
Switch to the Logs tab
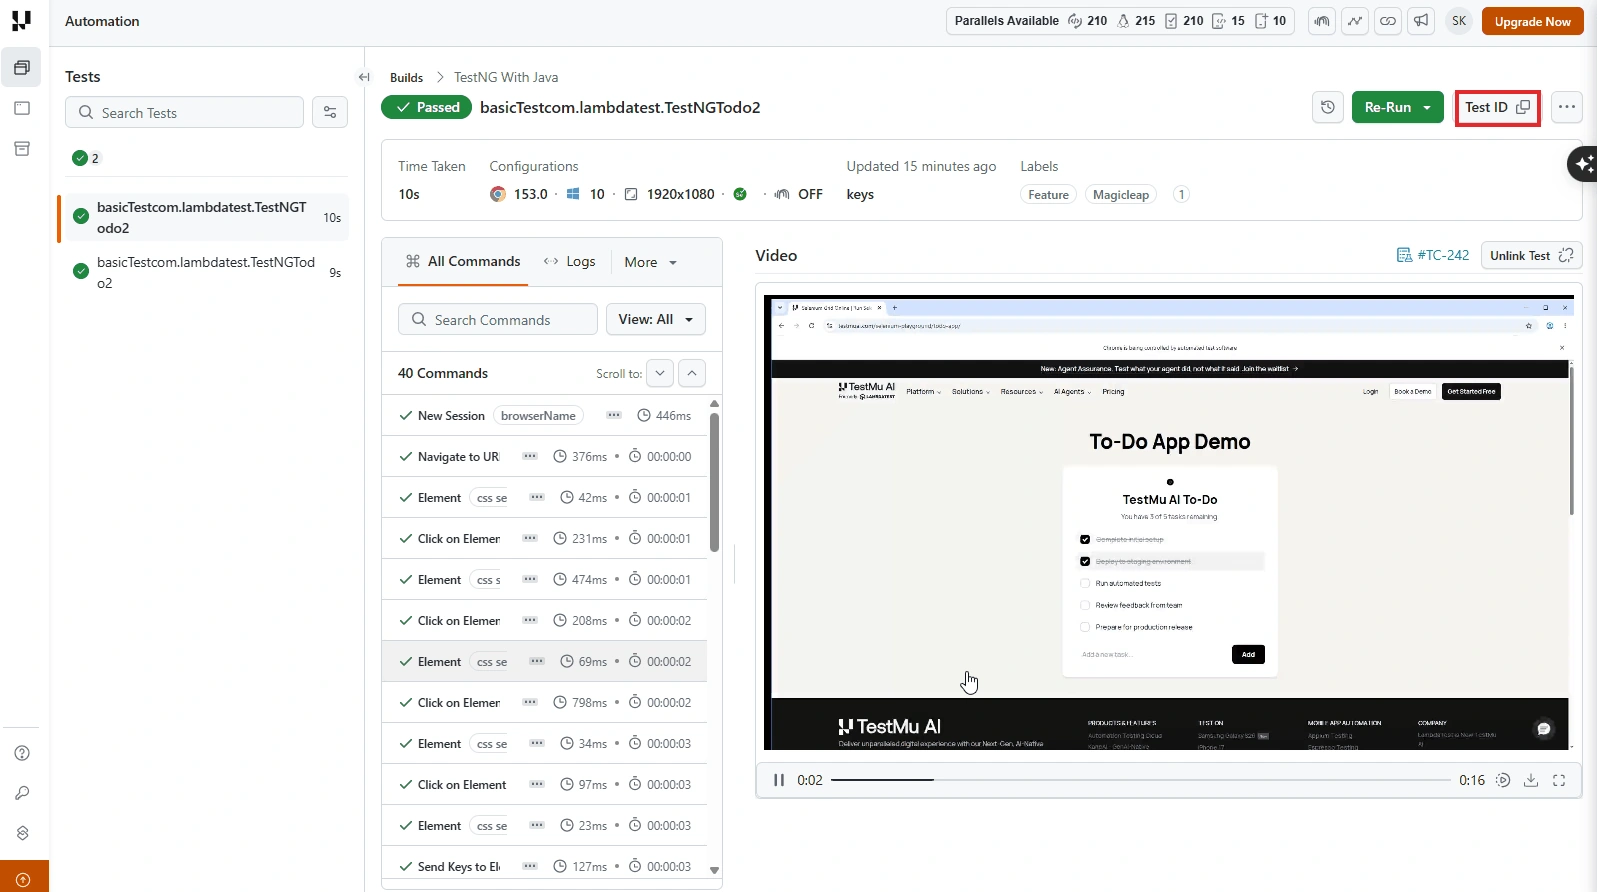click(569, 261)
